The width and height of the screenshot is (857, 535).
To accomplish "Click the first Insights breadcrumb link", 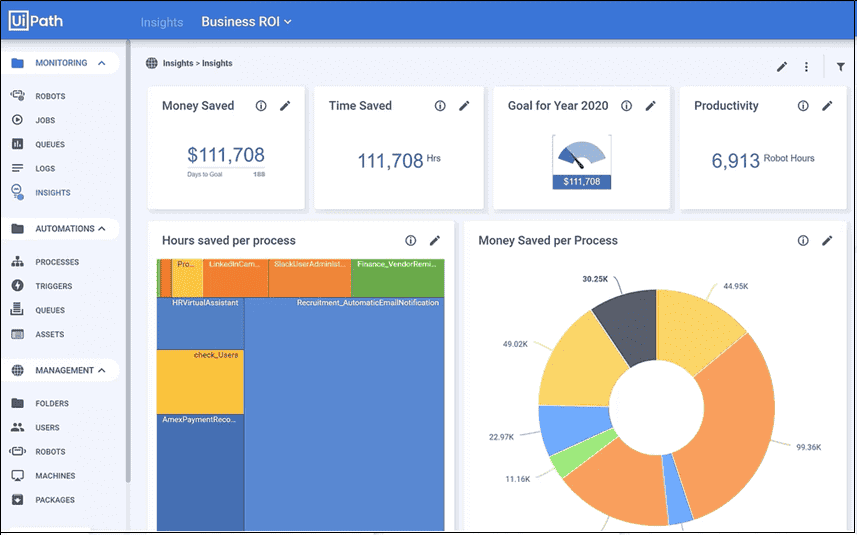I will [178, 63].
